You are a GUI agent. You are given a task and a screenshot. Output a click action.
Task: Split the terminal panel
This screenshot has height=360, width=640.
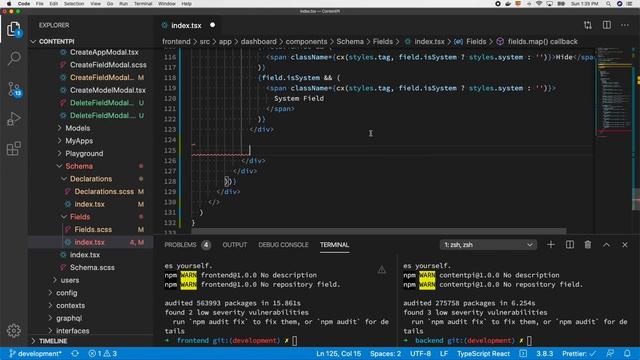click(570, 244)
